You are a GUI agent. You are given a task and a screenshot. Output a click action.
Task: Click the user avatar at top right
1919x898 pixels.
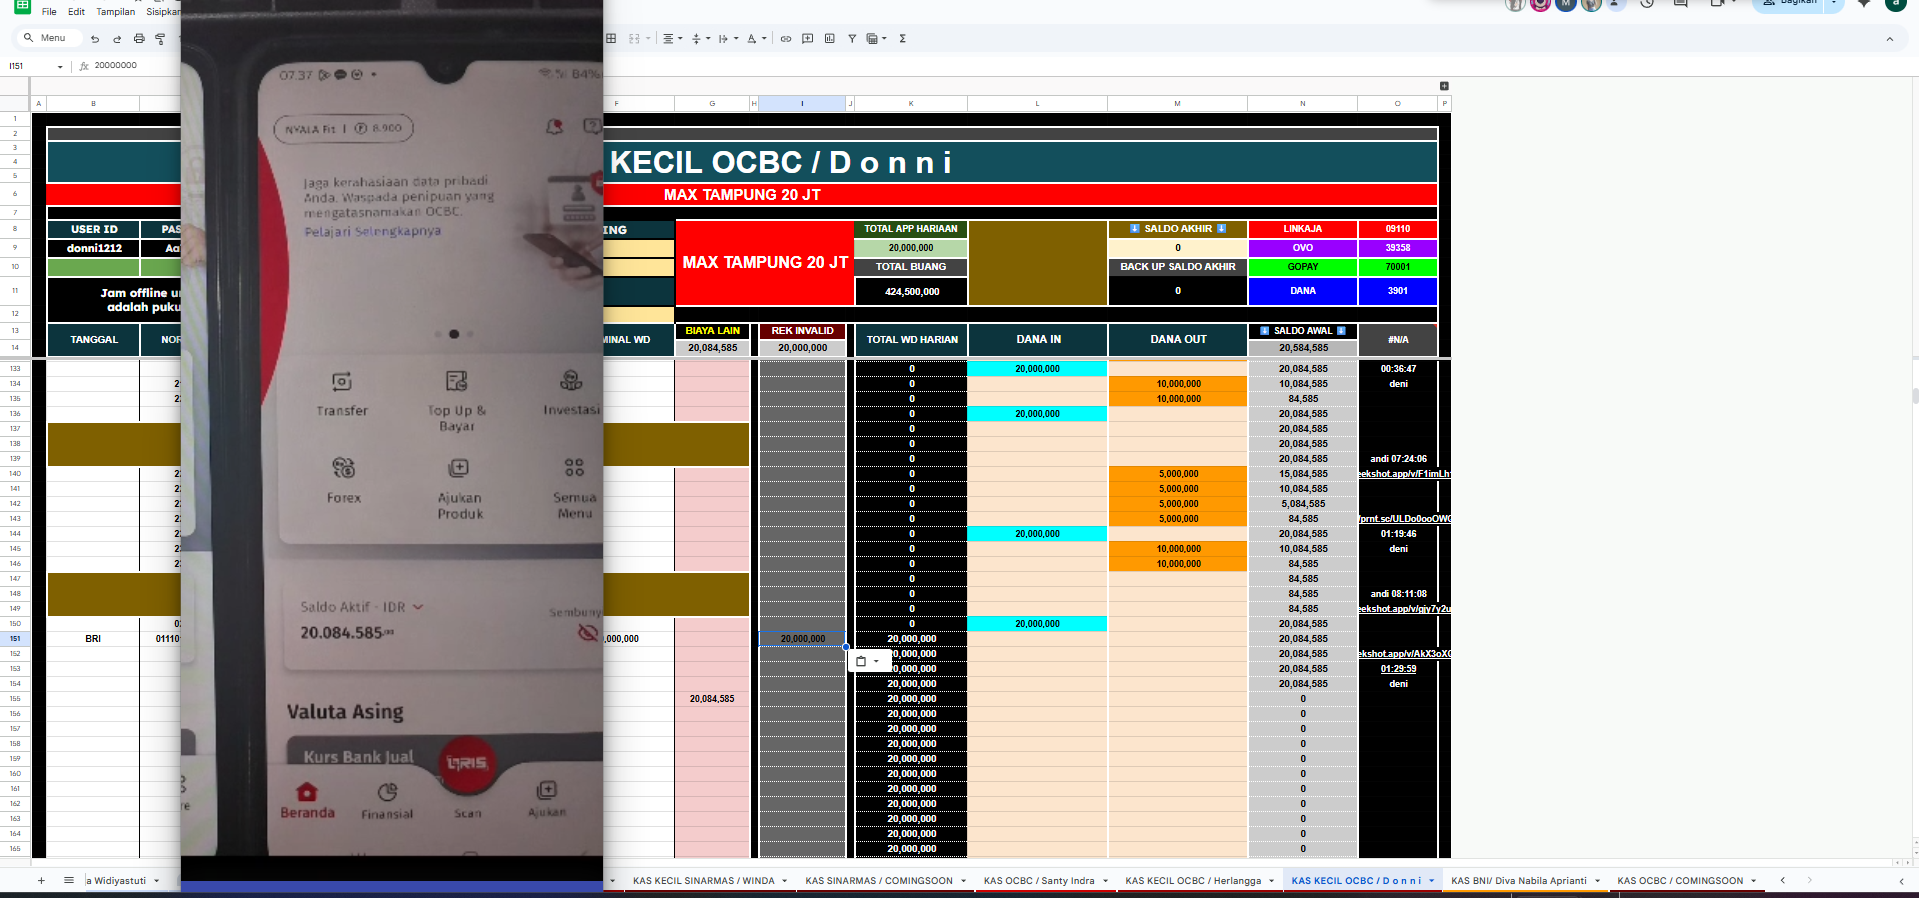pyautogui.click(x=1895, y=4)
